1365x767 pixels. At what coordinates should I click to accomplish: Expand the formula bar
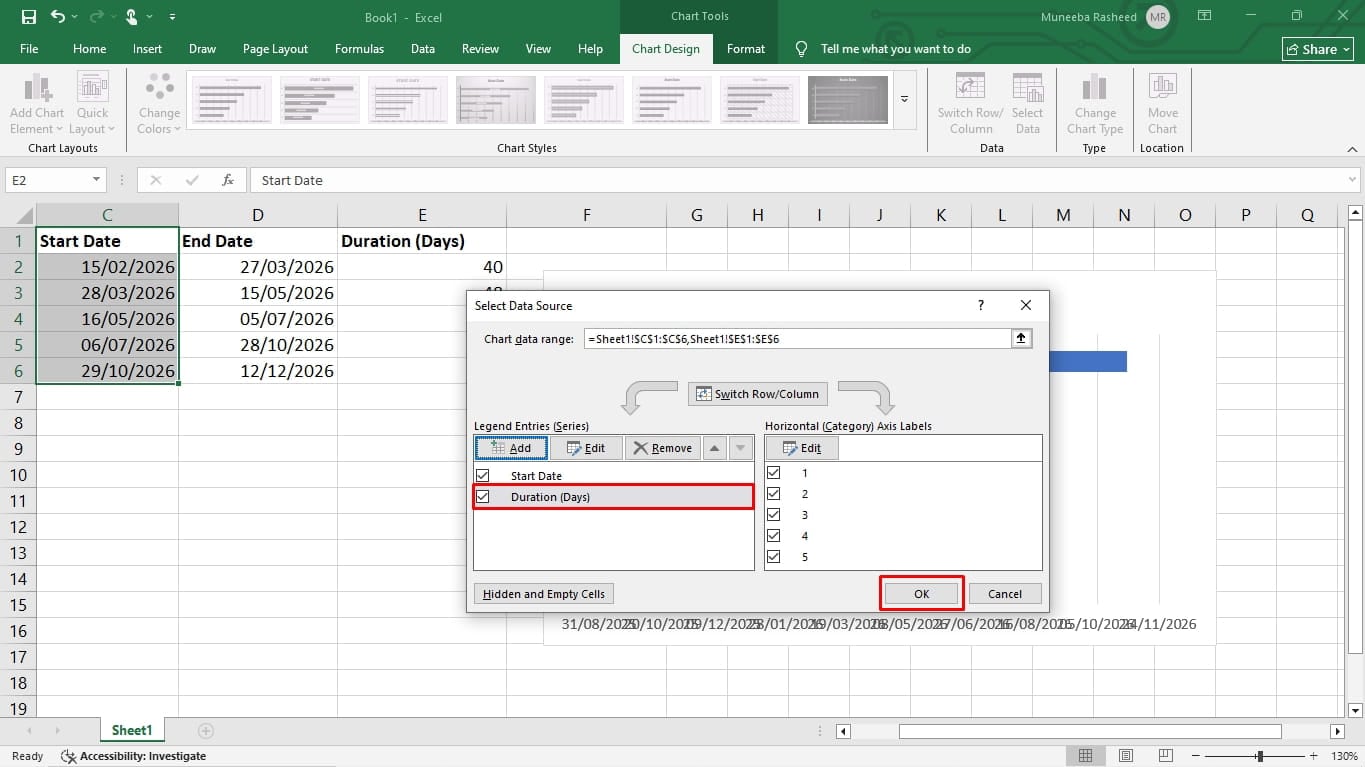click(x=1351, y=180)
